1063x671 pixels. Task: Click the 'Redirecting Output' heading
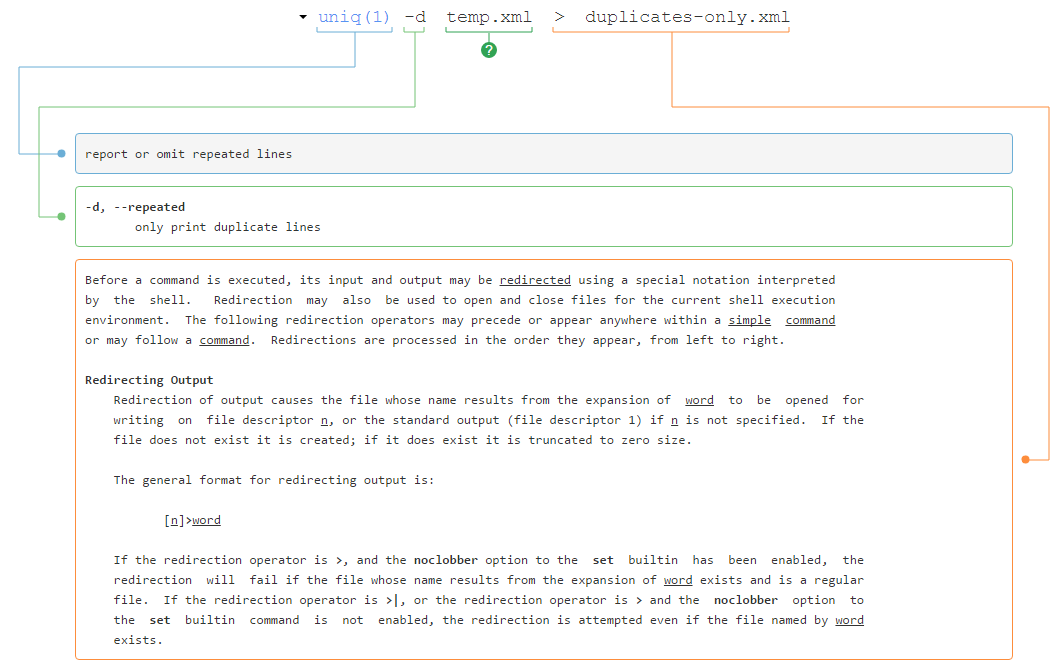[x=149, y=380]
